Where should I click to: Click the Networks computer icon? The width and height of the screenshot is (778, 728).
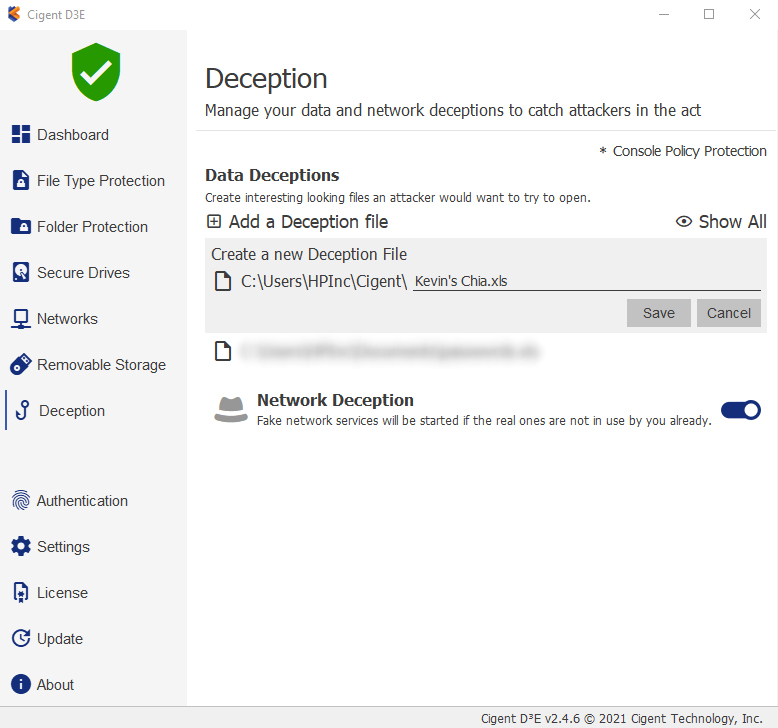tap(21, 319)
